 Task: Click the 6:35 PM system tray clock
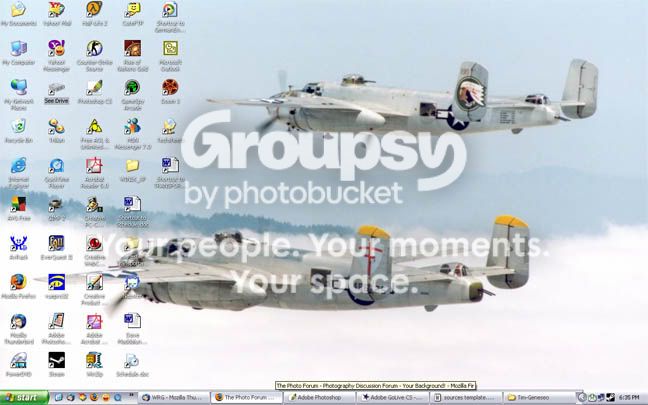click(x=629, y=398)
